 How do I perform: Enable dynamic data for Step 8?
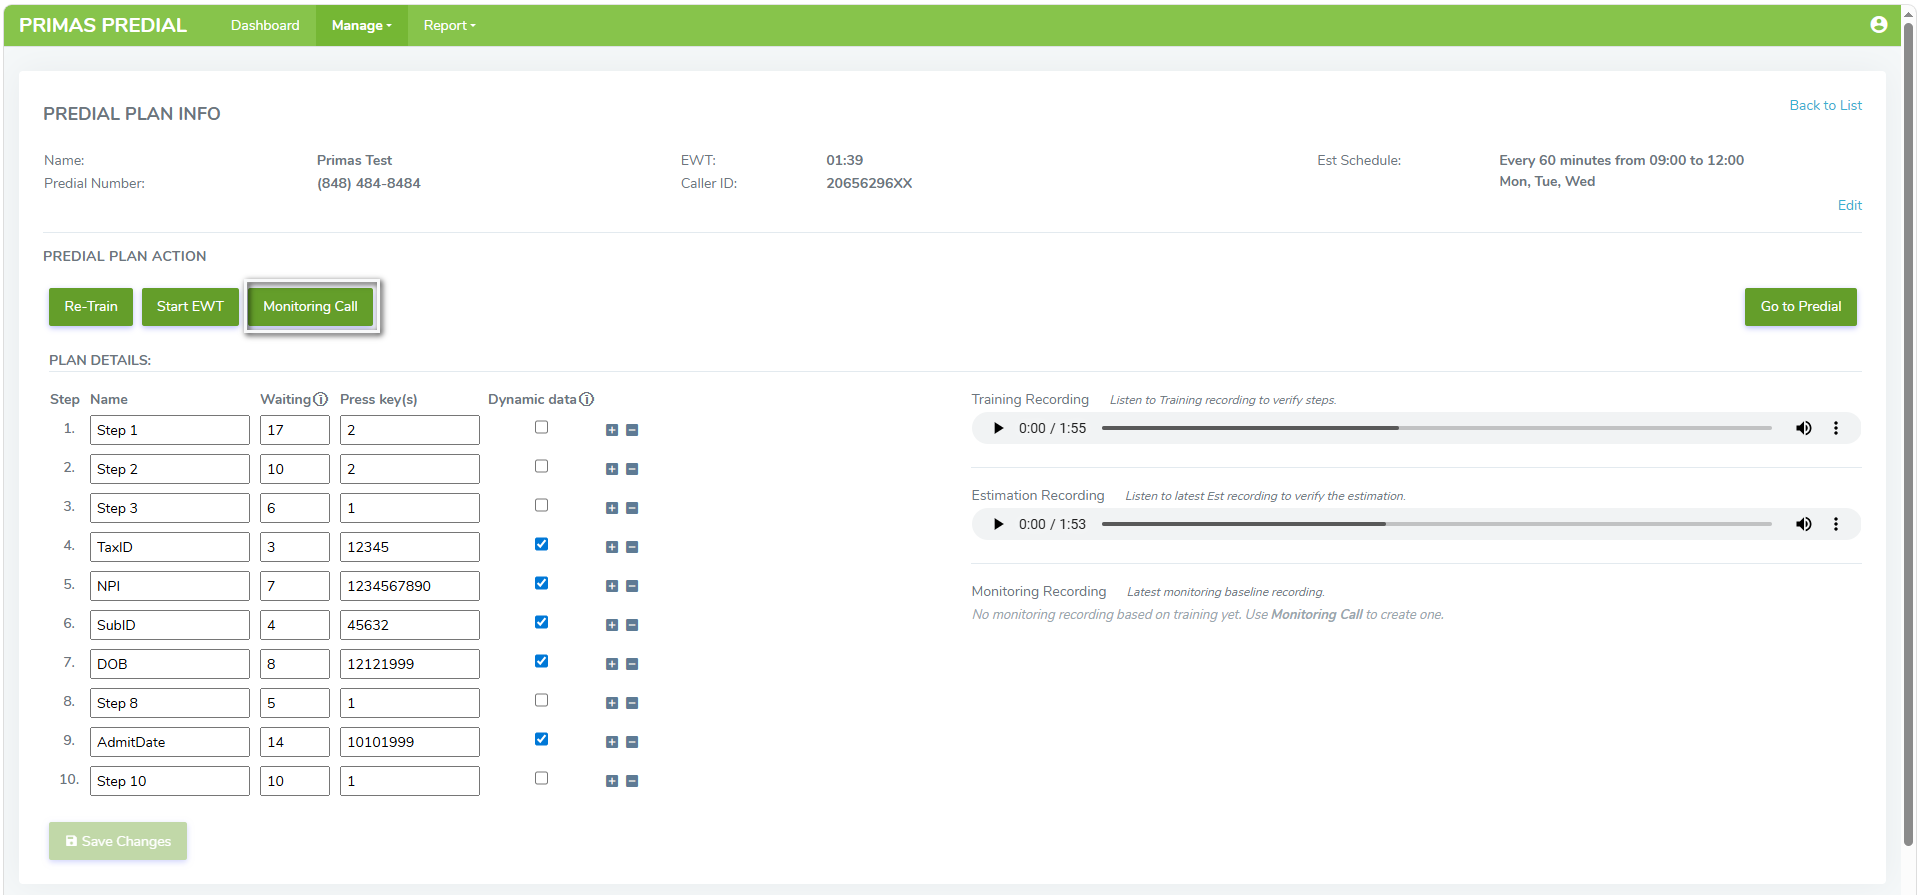pos(541,700)
